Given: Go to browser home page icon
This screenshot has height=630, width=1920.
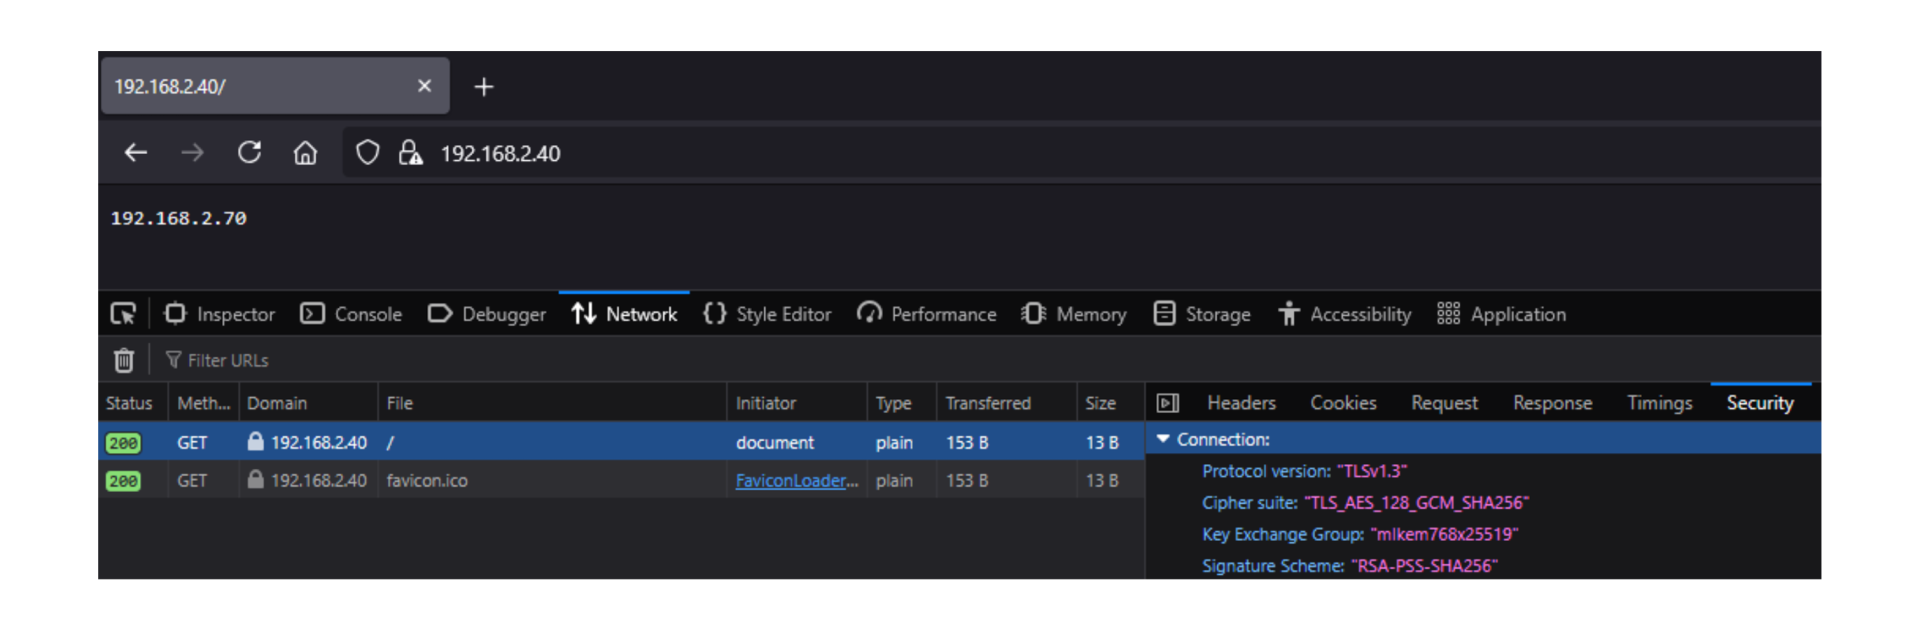Looking at the screenshot, I should 305,153.
